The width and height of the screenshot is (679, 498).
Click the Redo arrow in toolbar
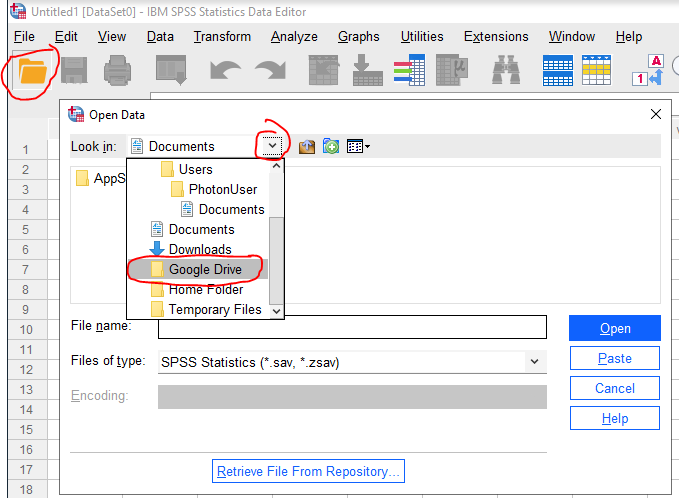pyautogui.click(x=269, y=72)
